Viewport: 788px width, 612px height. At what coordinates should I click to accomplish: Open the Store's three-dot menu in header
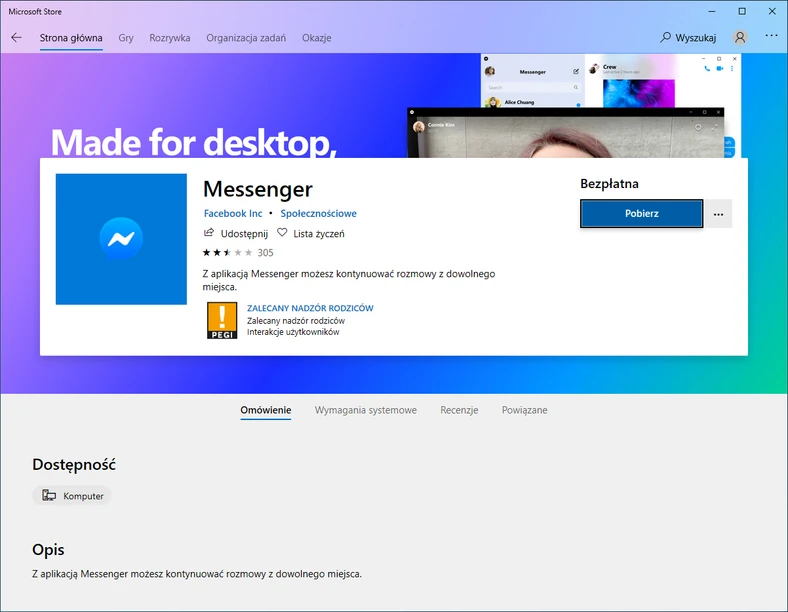771,36
